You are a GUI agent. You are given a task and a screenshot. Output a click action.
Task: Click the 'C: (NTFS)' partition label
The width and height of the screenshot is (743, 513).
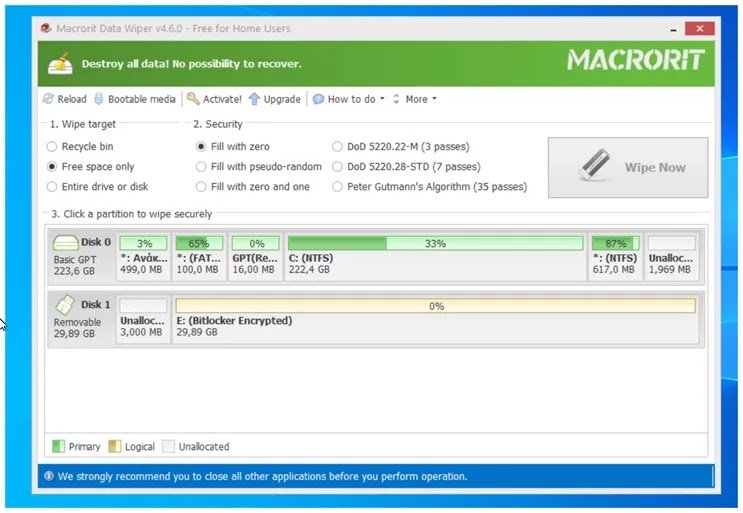pyautogui.click(x=311, y=258)
